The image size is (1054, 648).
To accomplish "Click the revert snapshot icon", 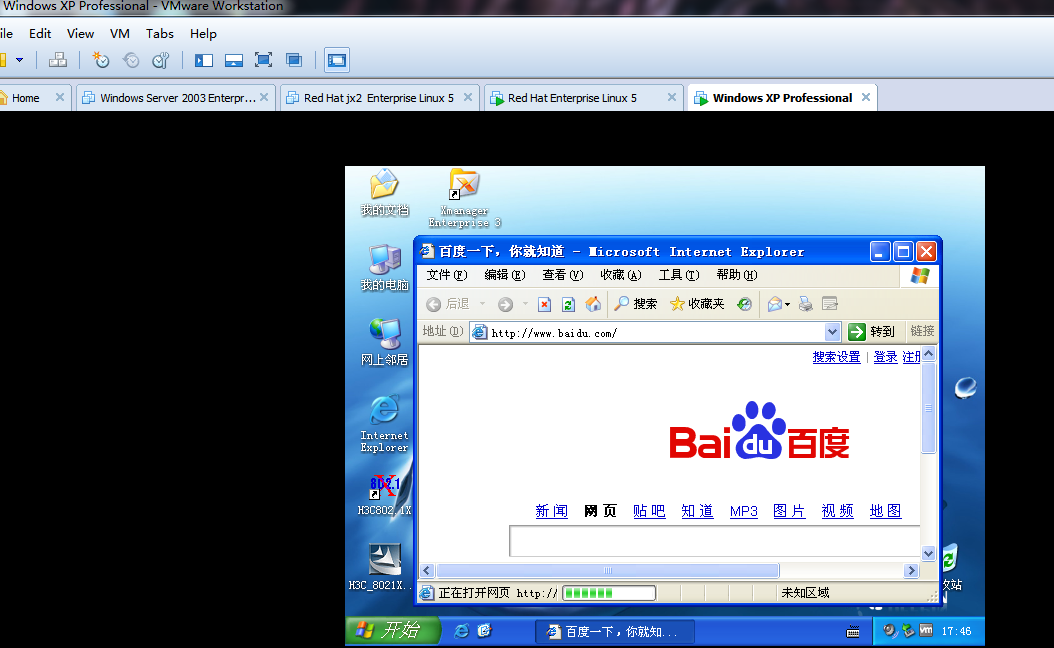I will [x=131, y=60].
